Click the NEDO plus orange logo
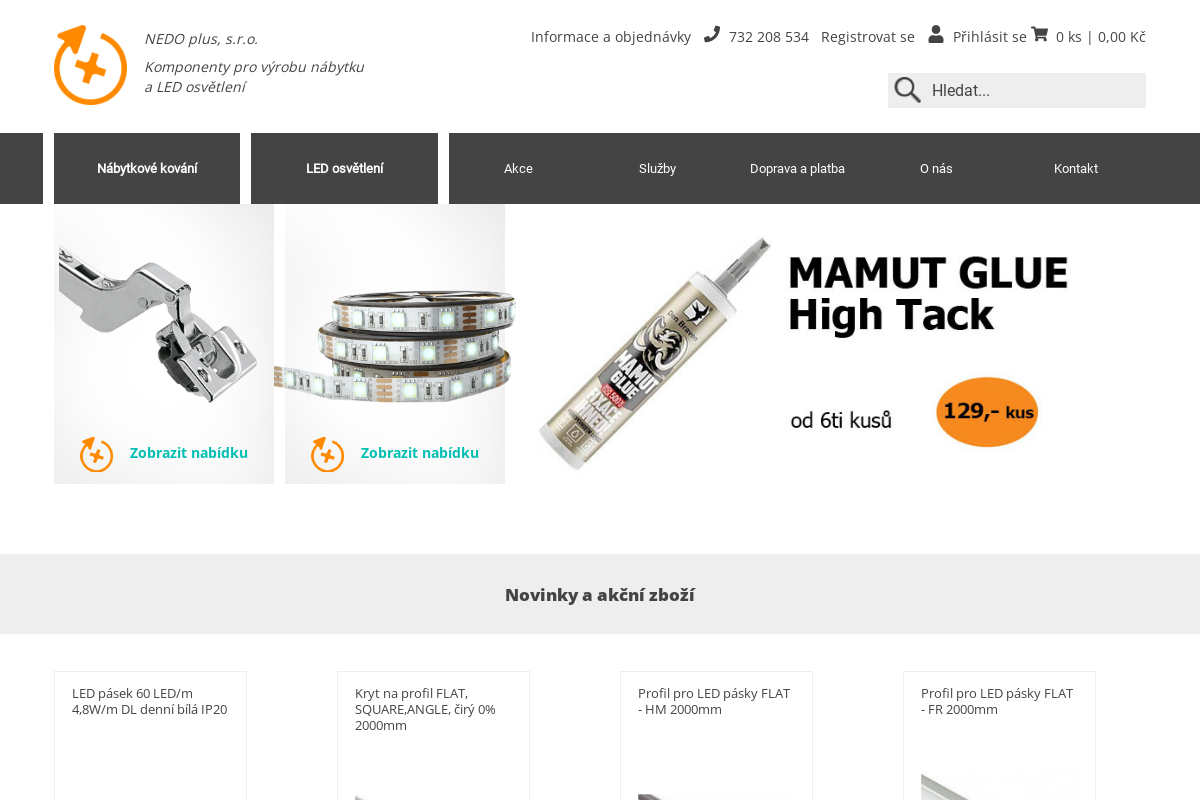 point(90,65)
